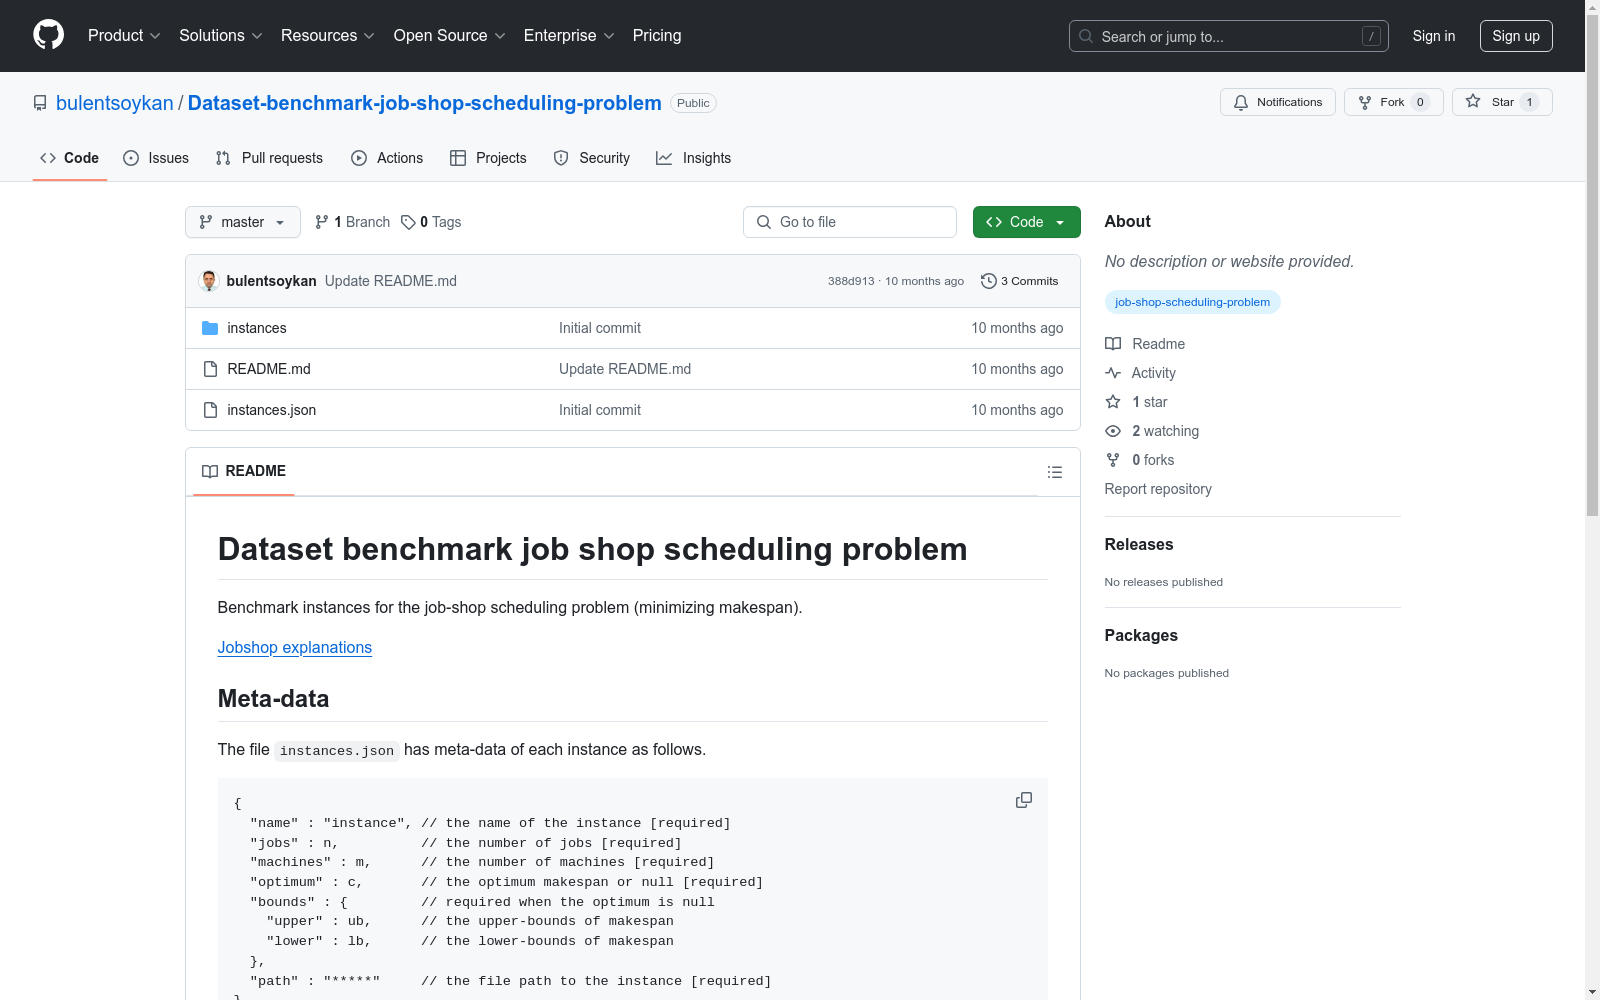Open the Enterprise dropdown

click(569, 35)
